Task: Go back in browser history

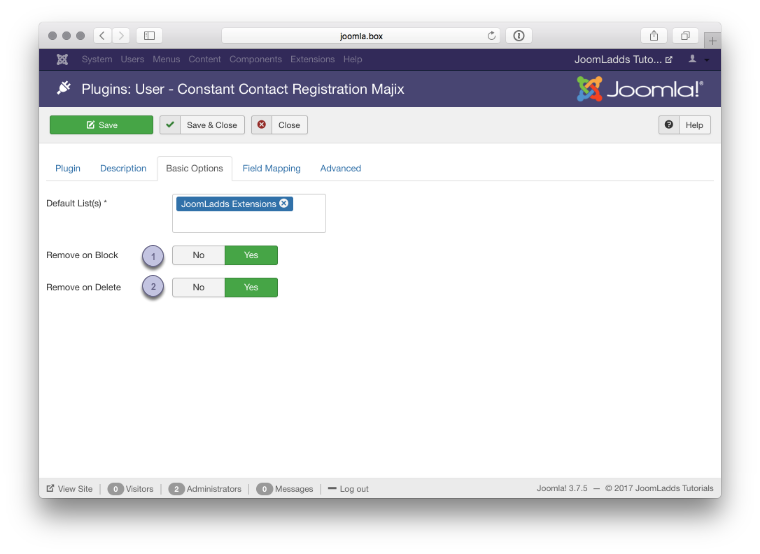Action: [102, 35]
